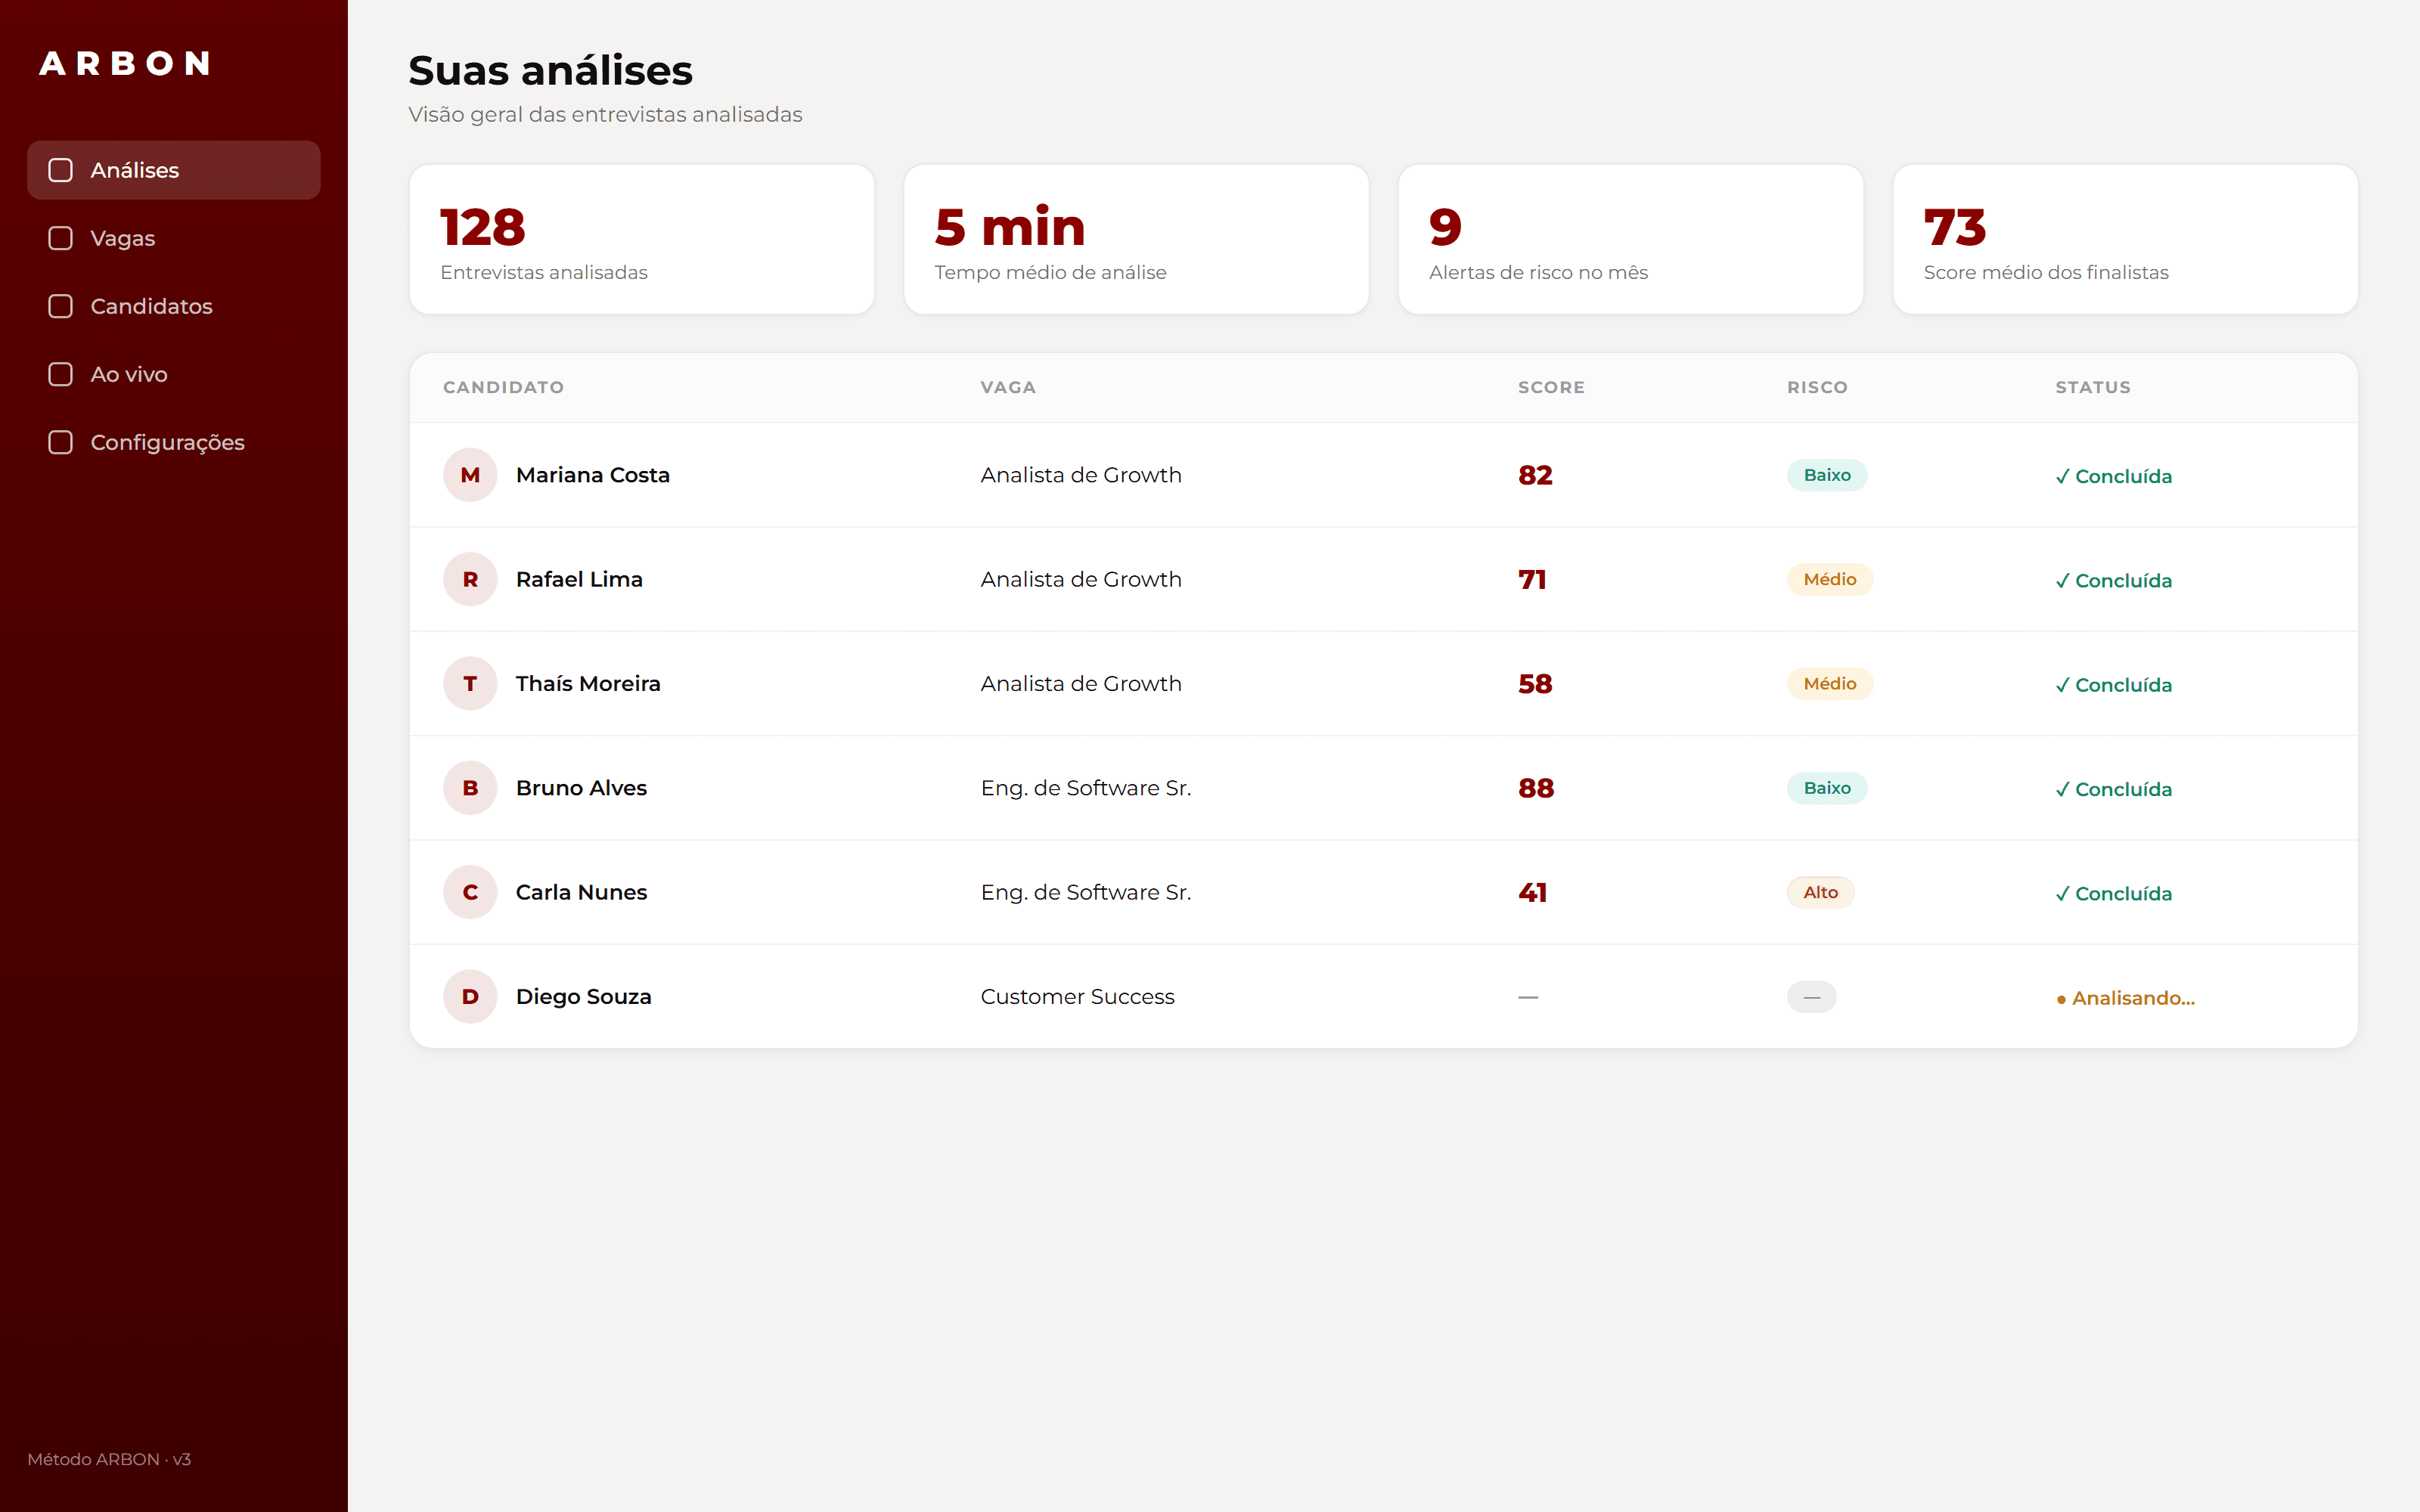Viewport: 2420px width, 1512px height.
Task: Click the Ao vivo sidebar icon
Action: [x=61, y=374]
